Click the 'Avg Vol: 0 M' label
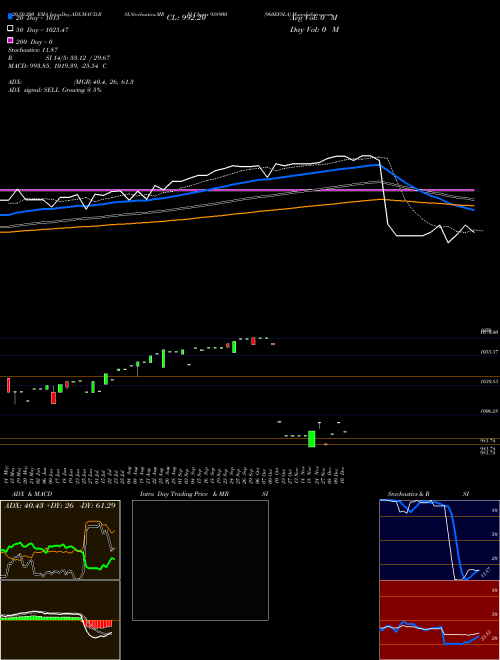Image resolution: width=500 pixels, height=660 pixels. pos(314,18)
